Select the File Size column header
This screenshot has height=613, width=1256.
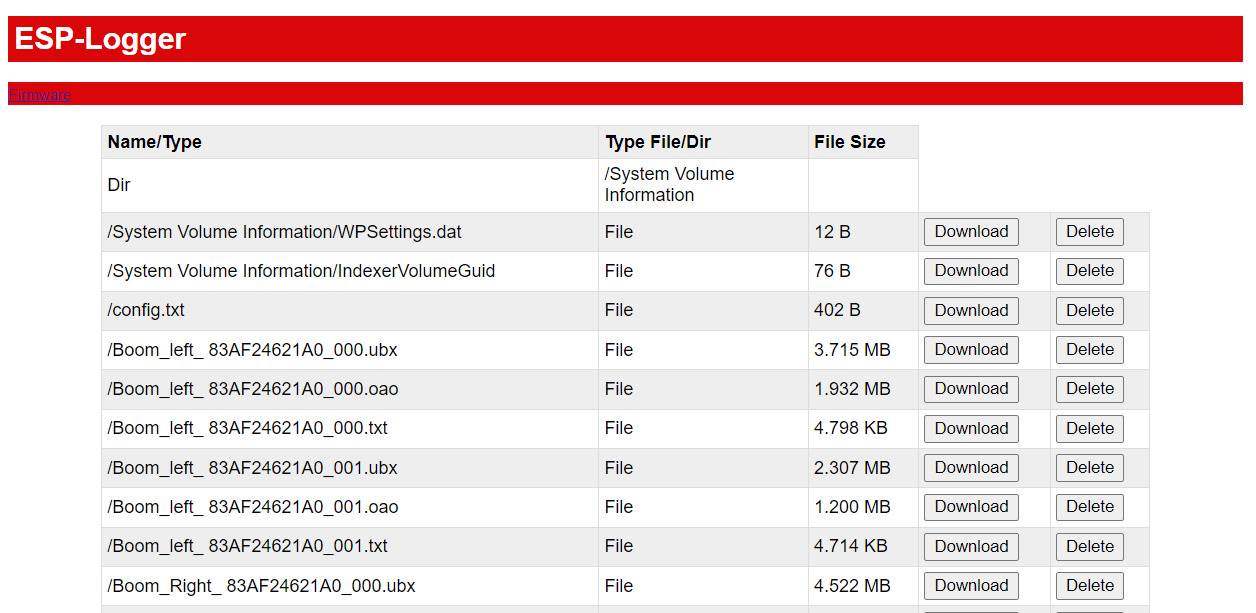(849, 141)
